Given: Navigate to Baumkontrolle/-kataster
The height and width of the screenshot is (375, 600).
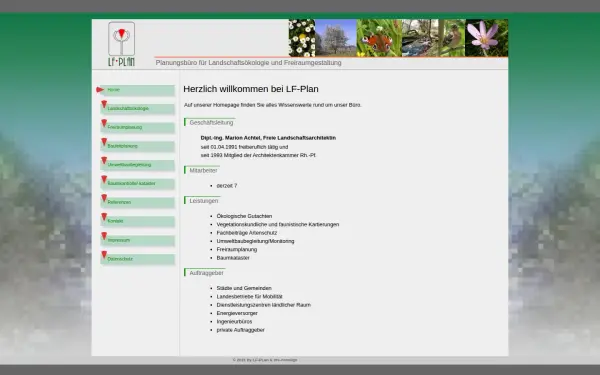Looking at the screenshot, I should point(137,184).
